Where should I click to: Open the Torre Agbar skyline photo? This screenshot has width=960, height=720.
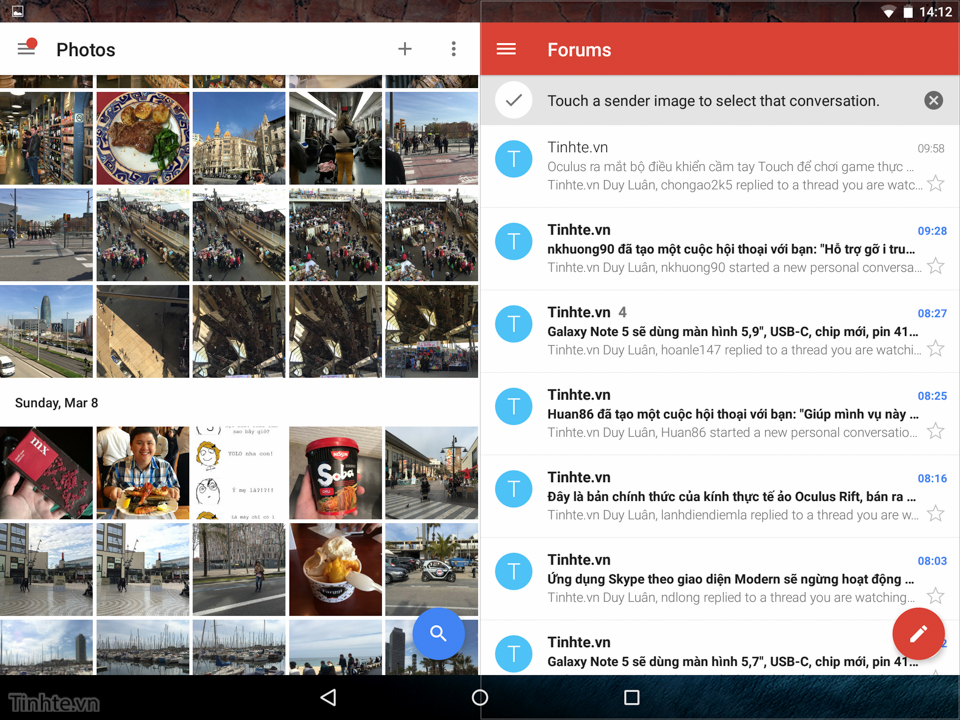point(46,331)
